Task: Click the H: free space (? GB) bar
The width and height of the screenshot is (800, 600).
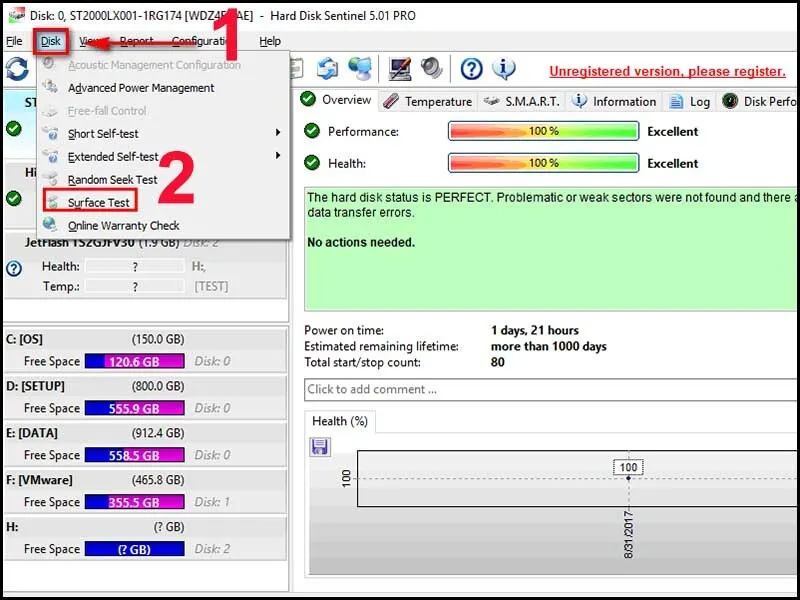Action: point(135,549)
